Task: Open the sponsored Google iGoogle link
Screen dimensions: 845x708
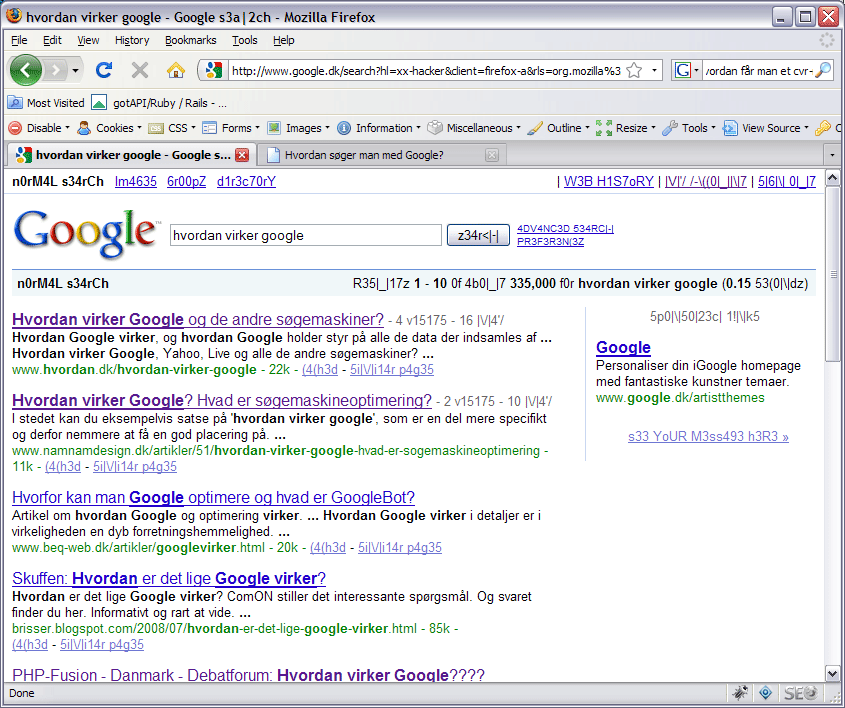Action: (623, 348)
